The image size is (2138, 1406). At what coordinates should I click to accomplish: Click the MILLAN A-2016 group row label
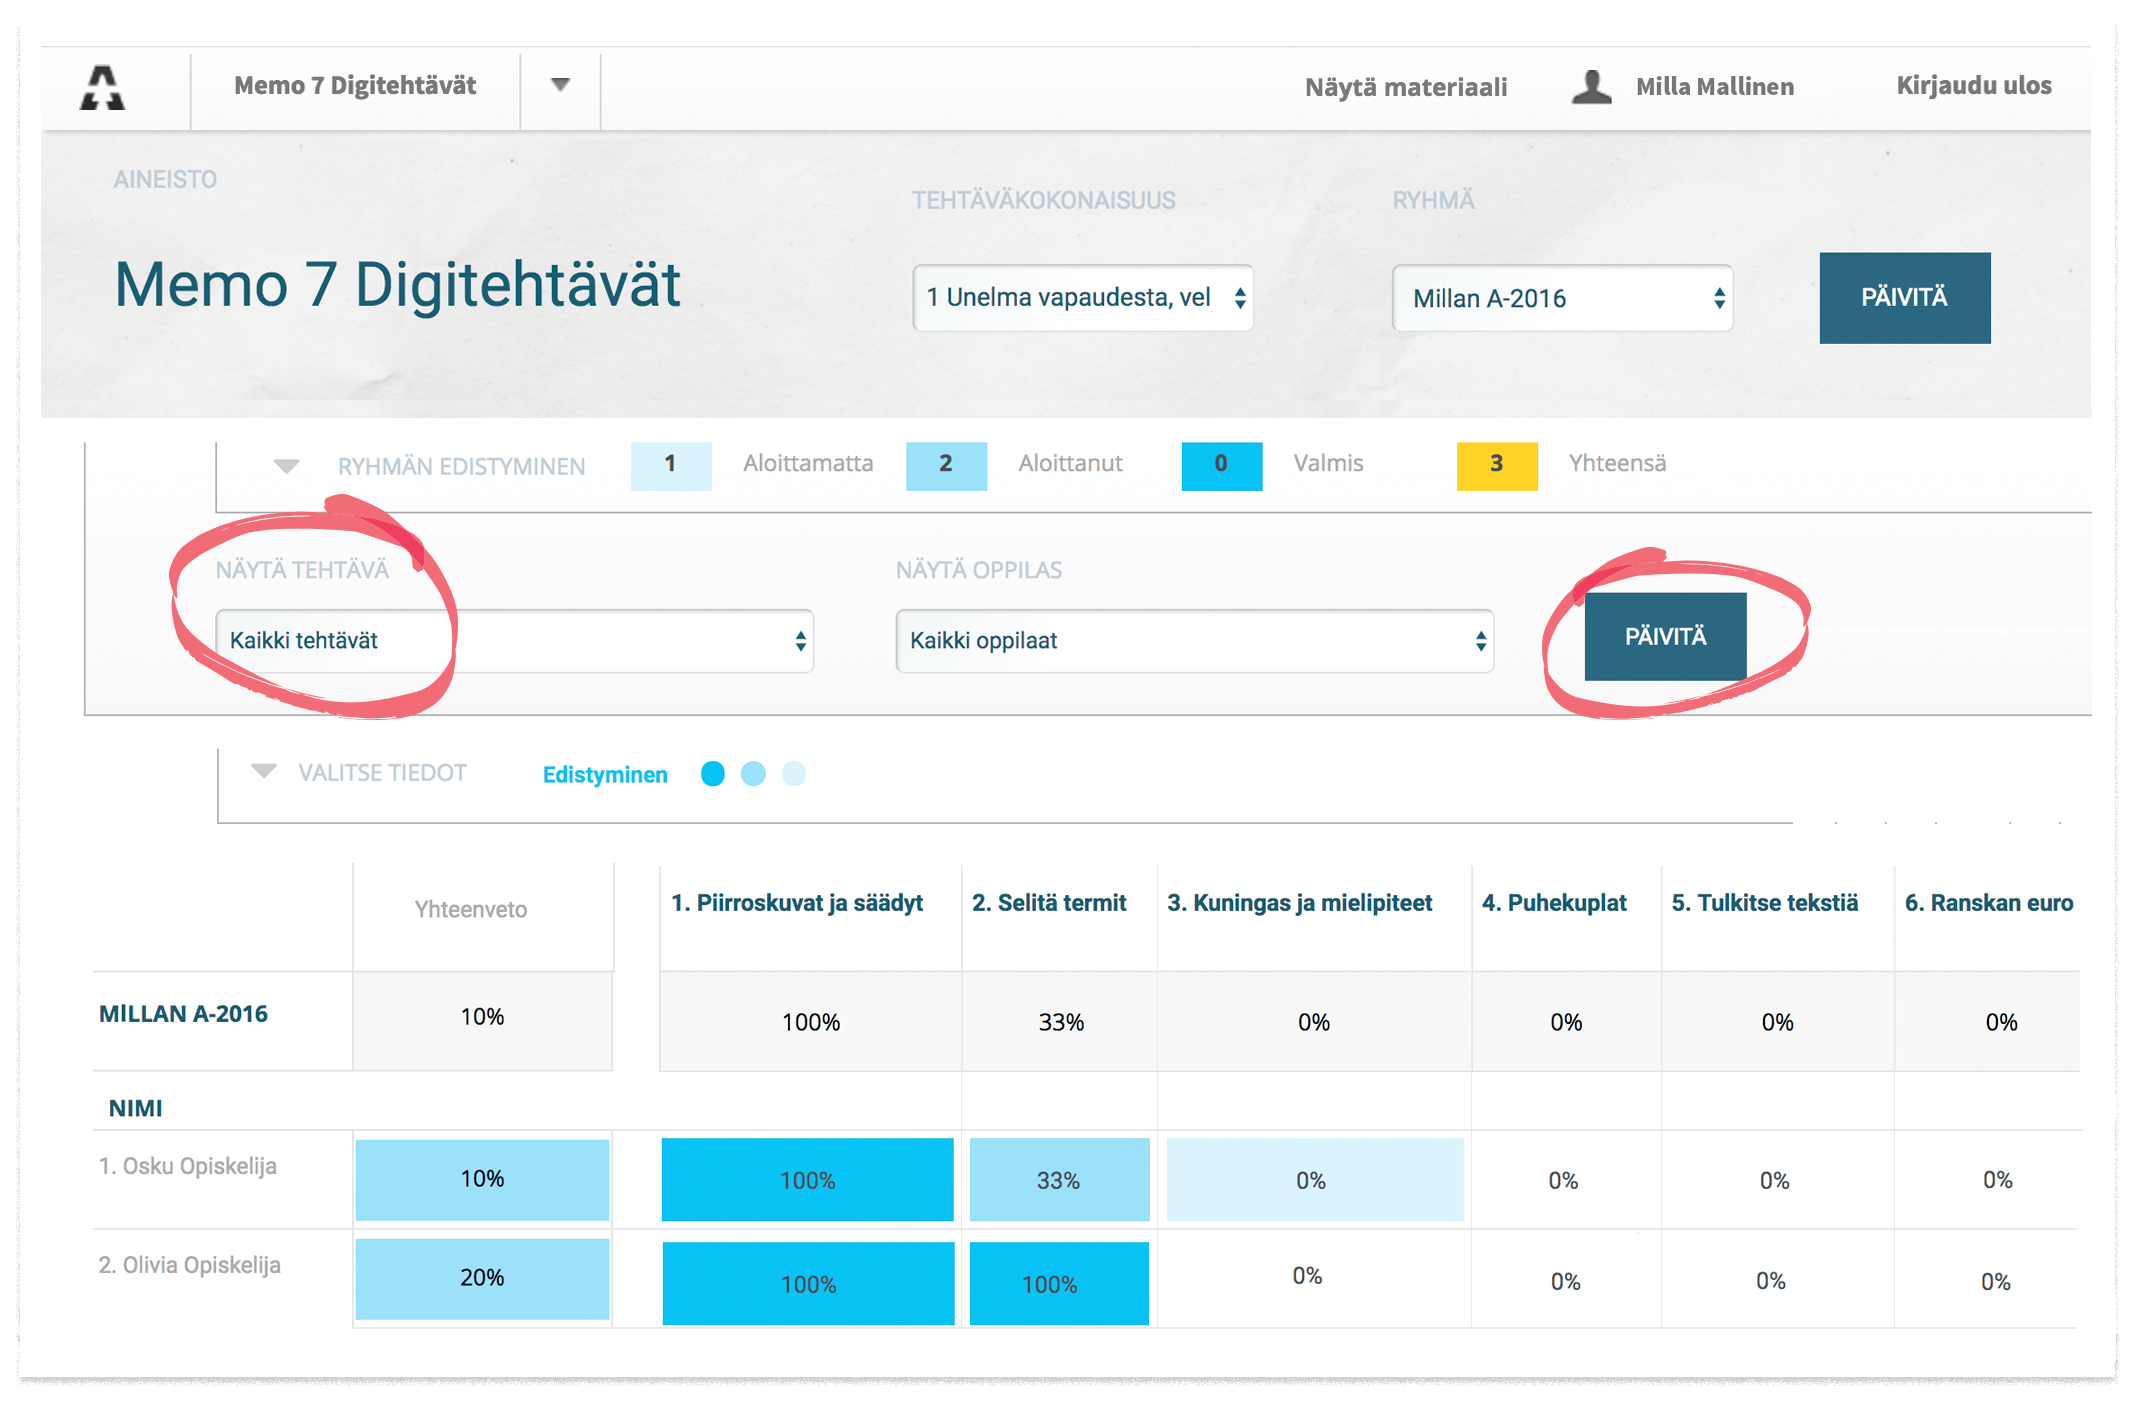[x=183, y=1014]
